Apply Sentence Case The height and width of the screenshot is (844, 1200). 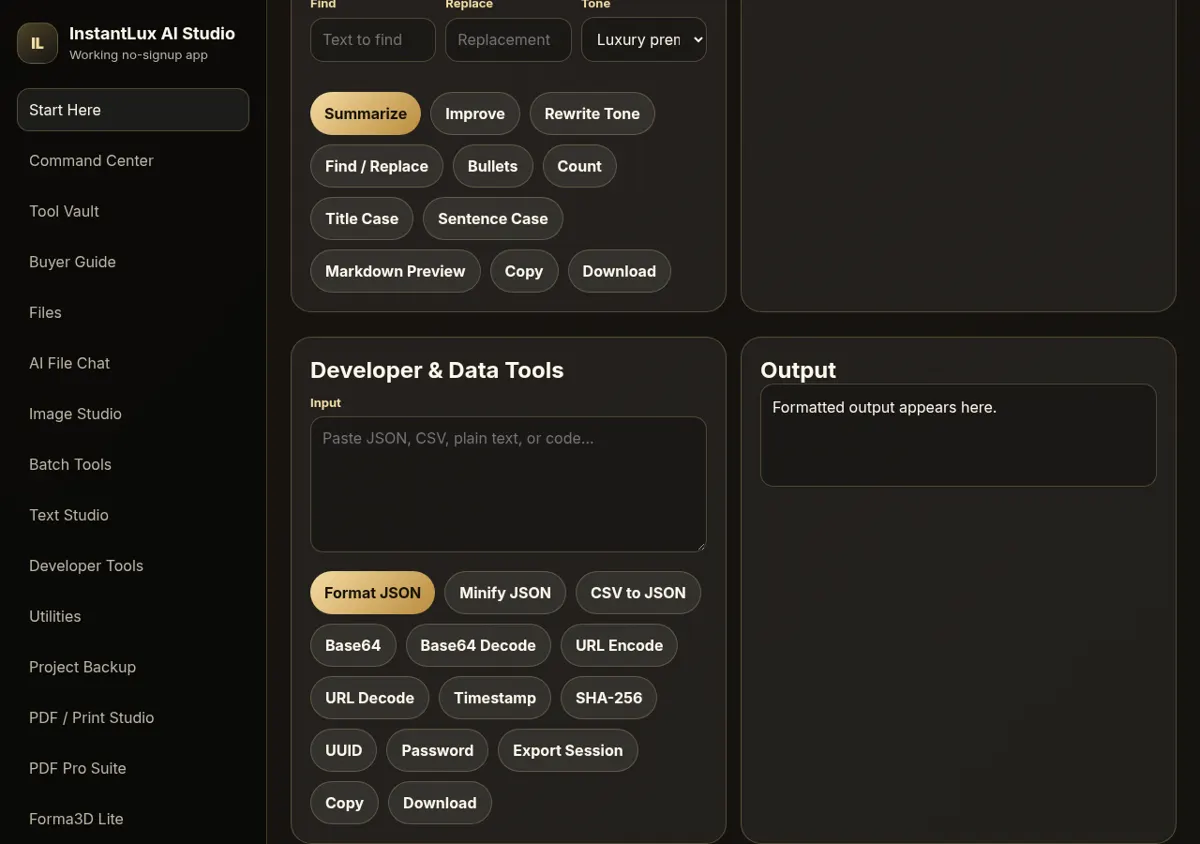click(x=493, y=219)
